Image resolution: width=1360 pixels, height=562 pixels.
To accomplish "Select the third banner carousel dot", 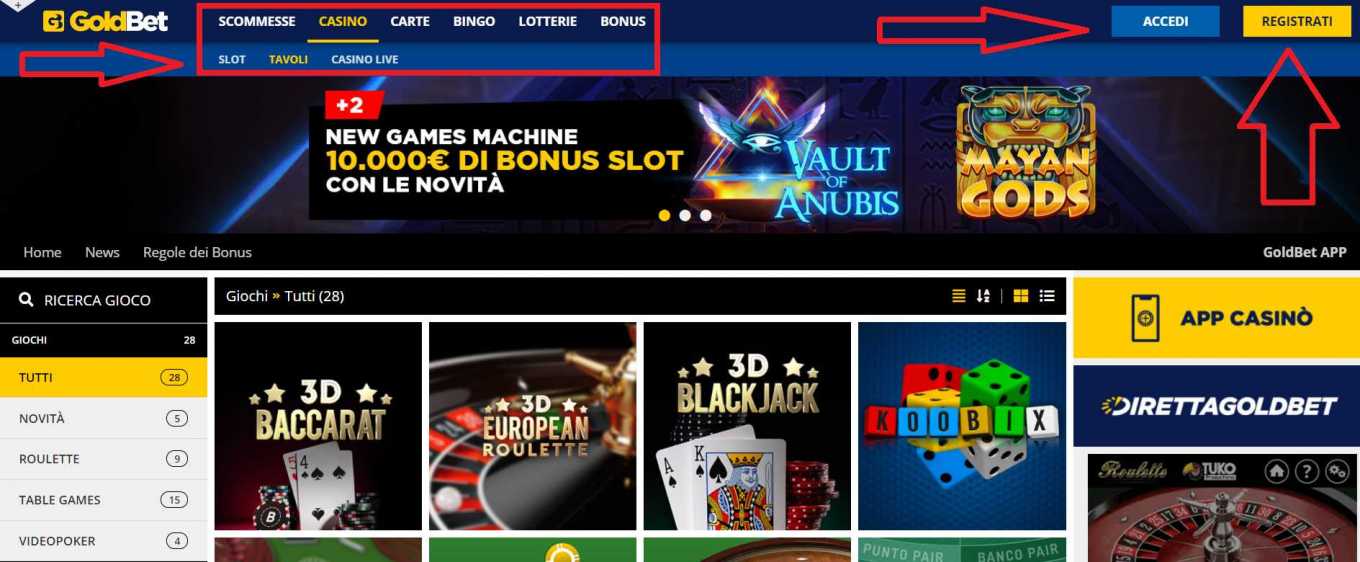I will click(x=706, y=215).
